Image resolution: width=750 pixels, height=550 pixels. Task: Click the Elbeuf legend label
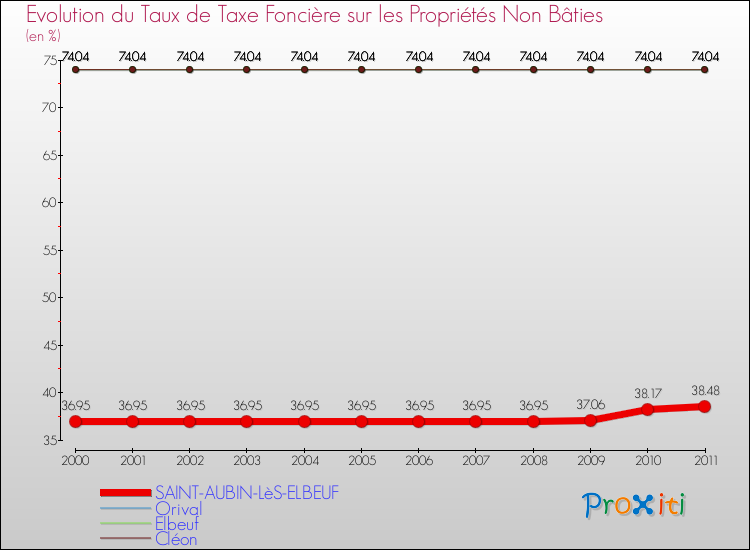176,524
